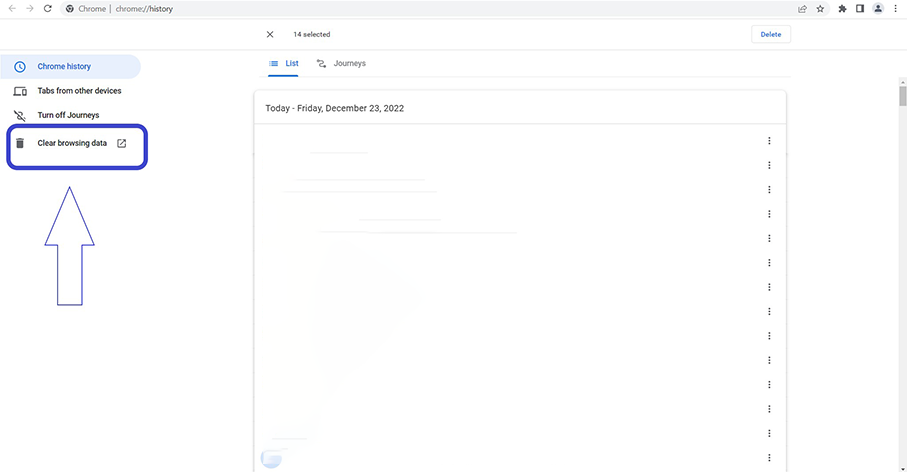Delete the 14 selected history entries

click(x=770, y=34)
